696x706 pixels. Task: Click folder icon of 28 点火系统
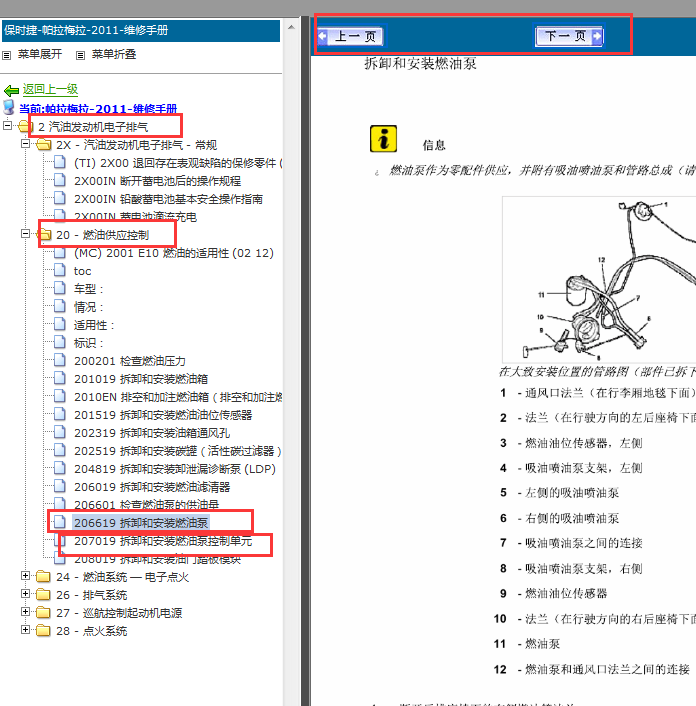43,631
